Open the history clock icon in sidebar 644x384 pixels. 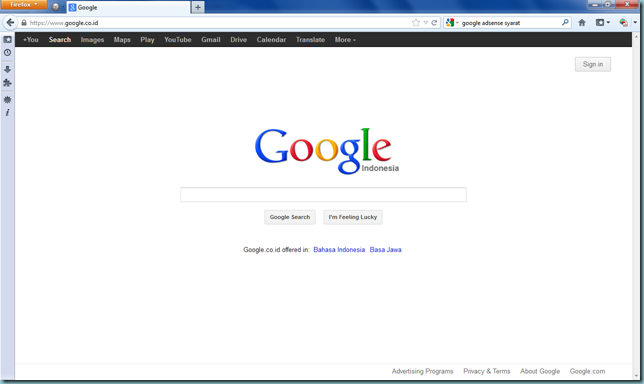pos(7,53)
